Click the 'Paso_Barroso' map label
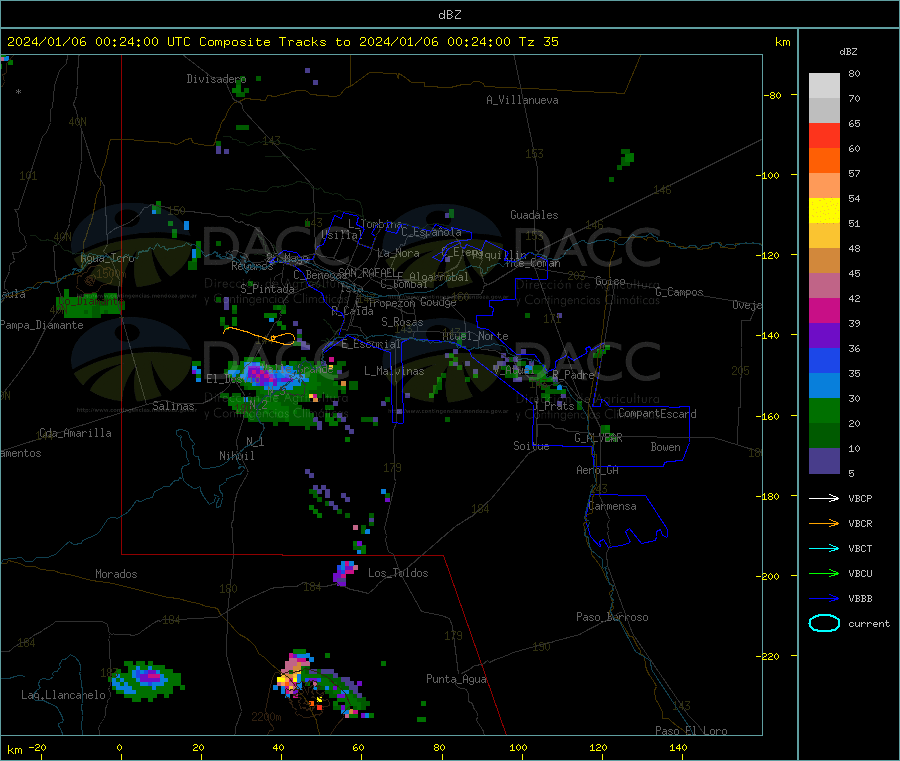Viewport: 900px width, 761px height. [612, 617]
